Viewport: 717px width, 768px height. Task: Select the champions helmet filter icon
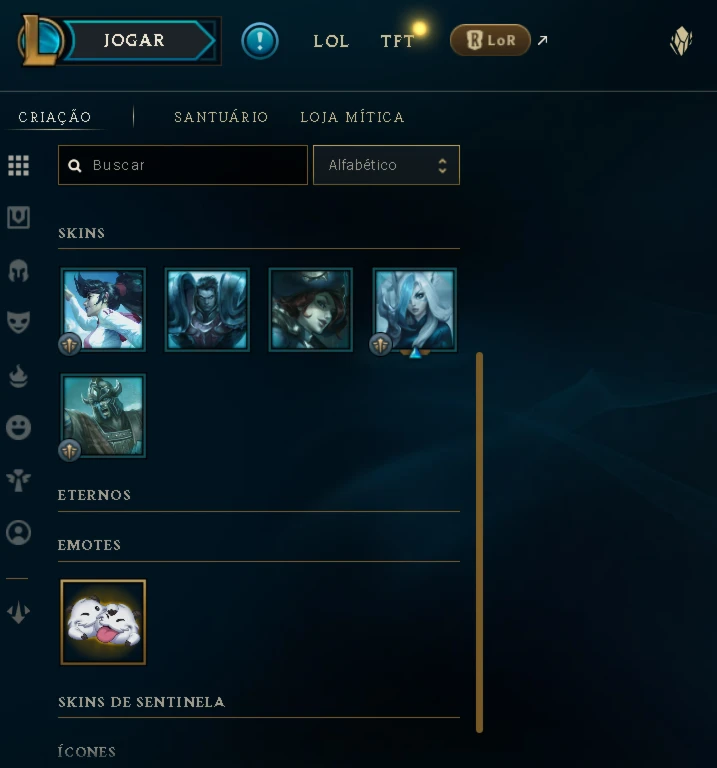coord(19,270)
